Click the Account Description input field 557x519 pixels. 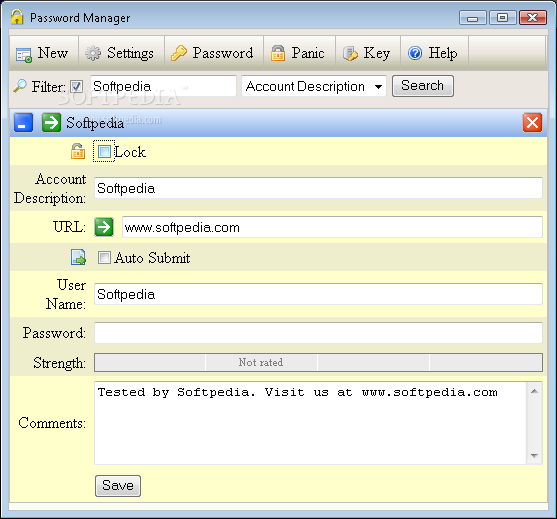318,188
